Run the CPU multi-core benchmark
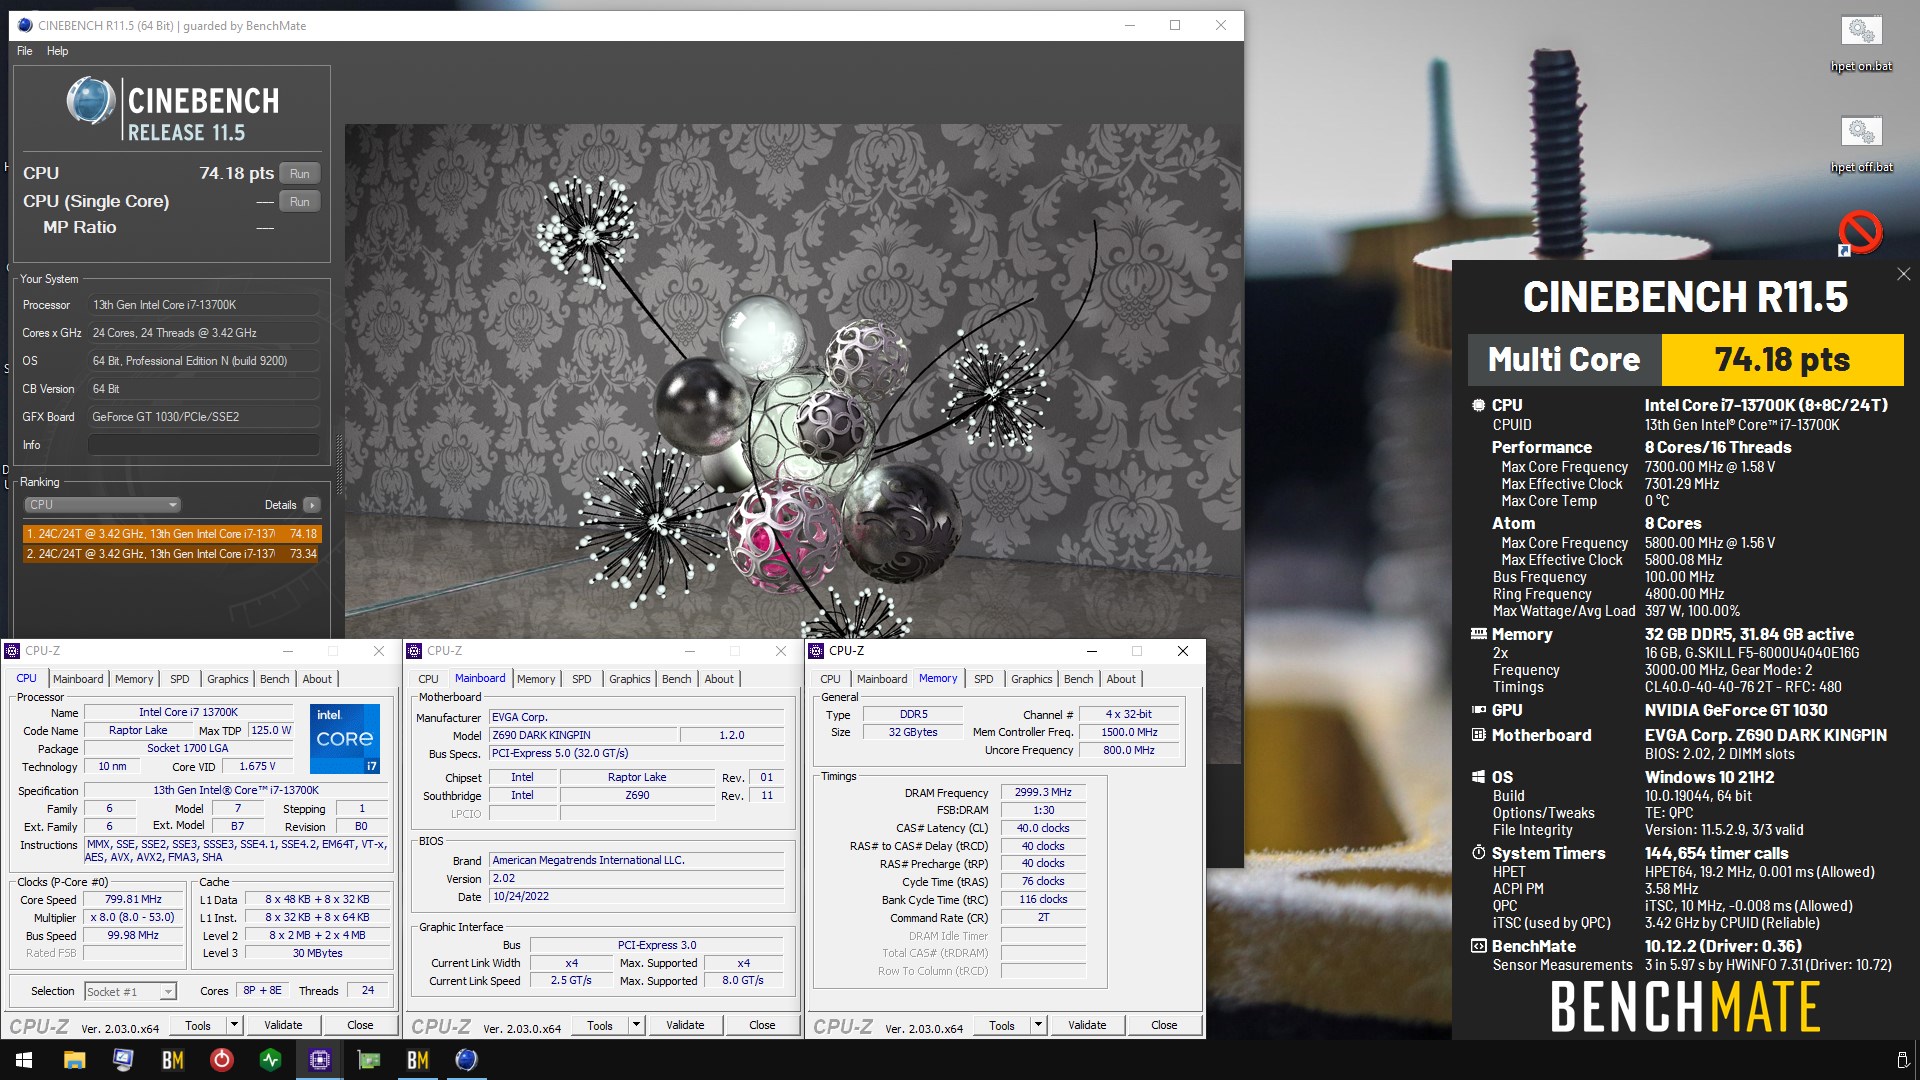This screenshot has height=1080, width=1920. (x=300, y=173)
